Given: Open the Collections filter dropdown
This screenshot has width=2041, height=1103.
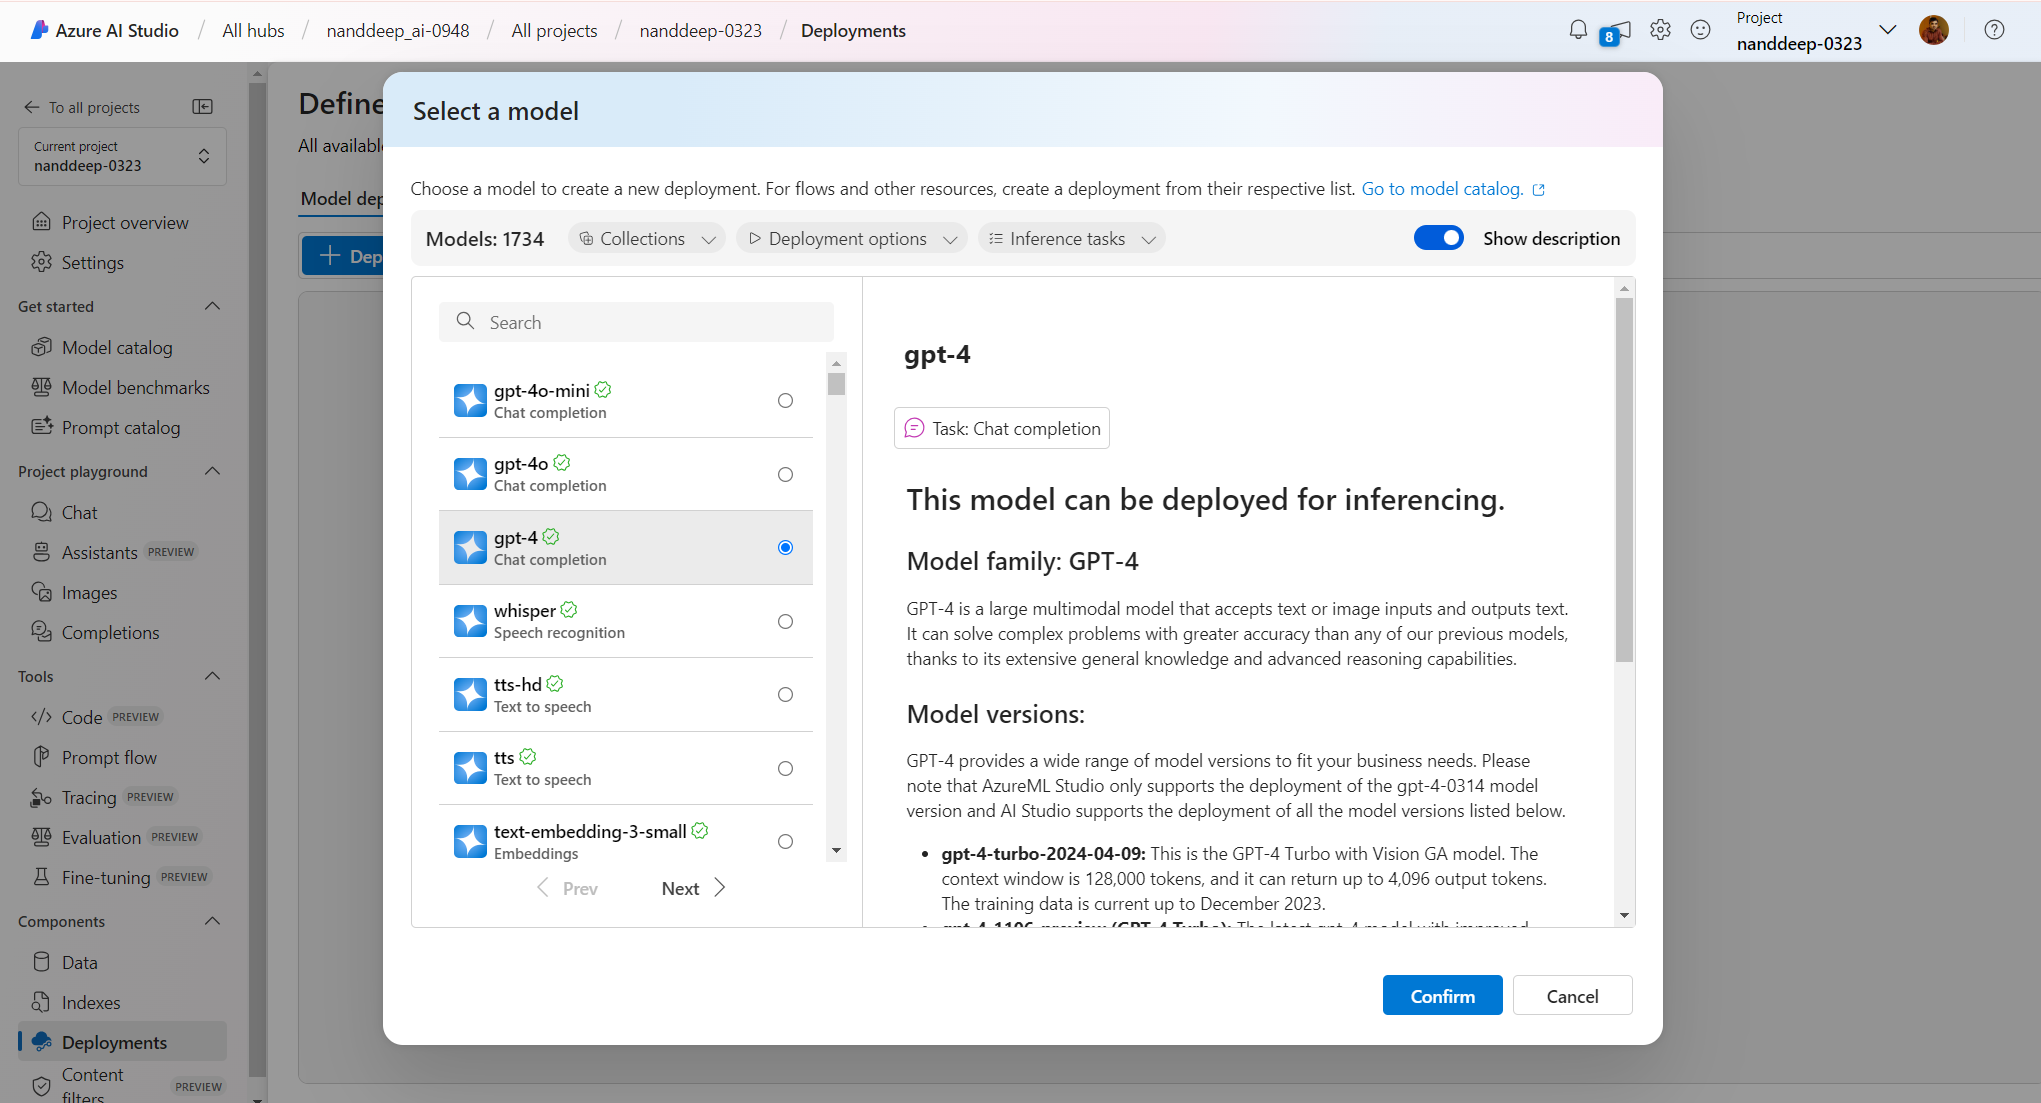Looking at the screenshot, I should coord(647,238).
